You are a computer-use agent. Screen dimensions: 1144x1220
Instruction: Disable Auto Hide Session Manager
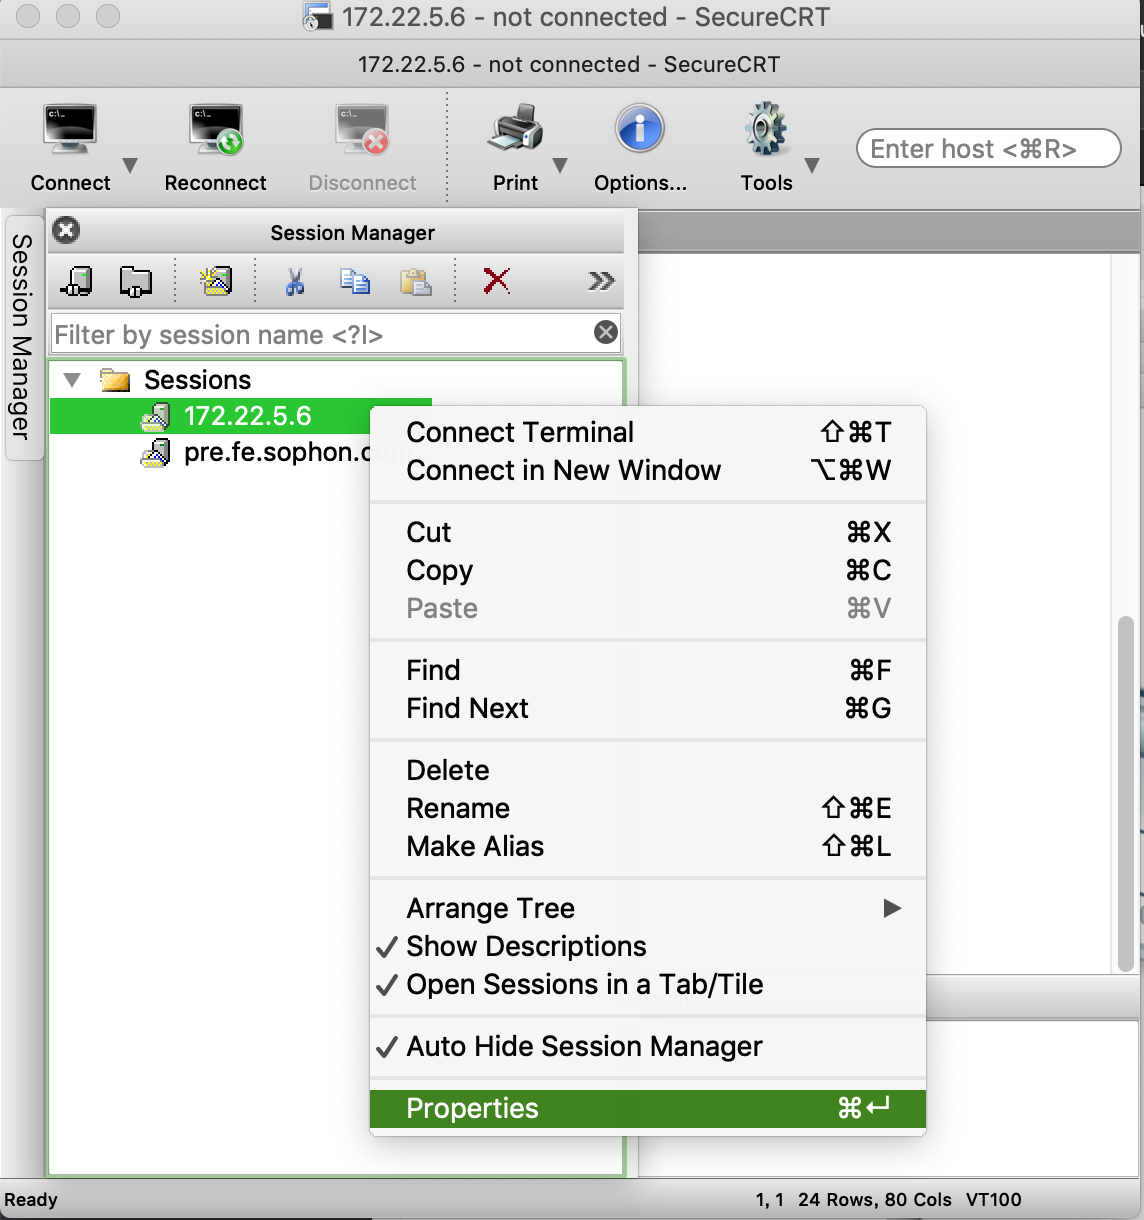pos(583,1047)
